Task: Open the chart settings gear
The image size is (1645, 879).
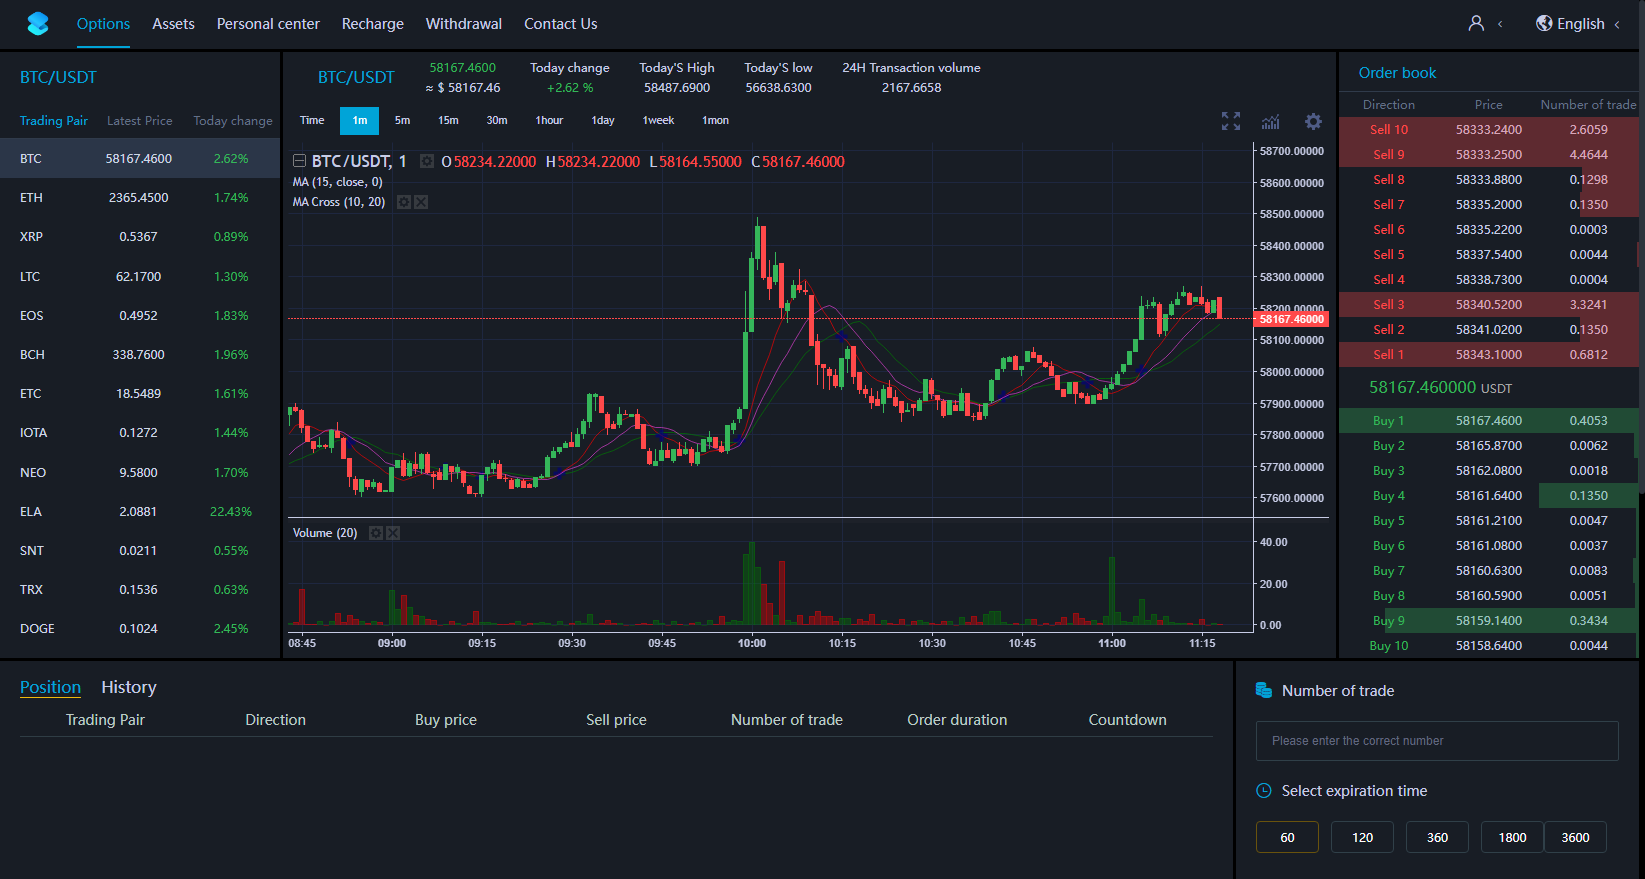Action: (x=1313, y=121)
